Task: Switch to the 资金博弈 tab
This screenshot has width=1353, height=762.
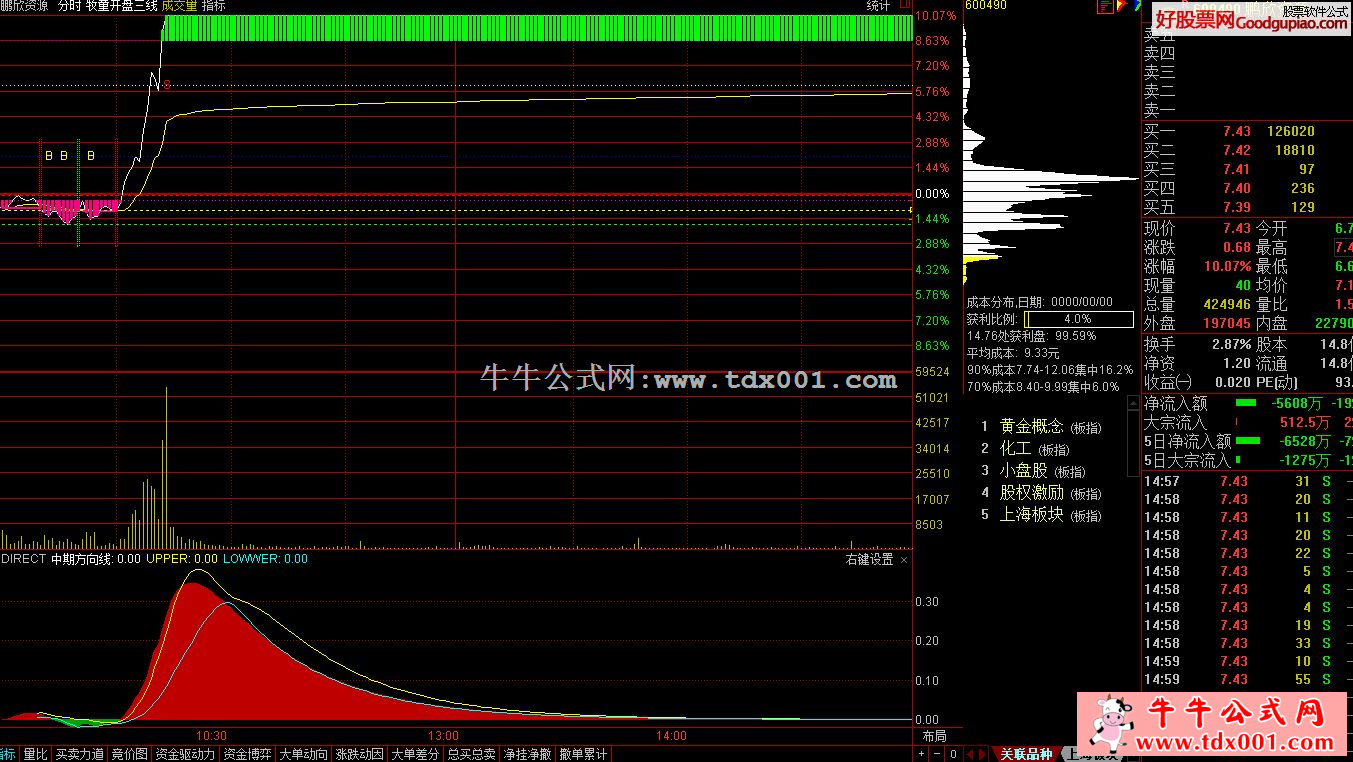Action: pyautogui.click(x=247, y=754)
